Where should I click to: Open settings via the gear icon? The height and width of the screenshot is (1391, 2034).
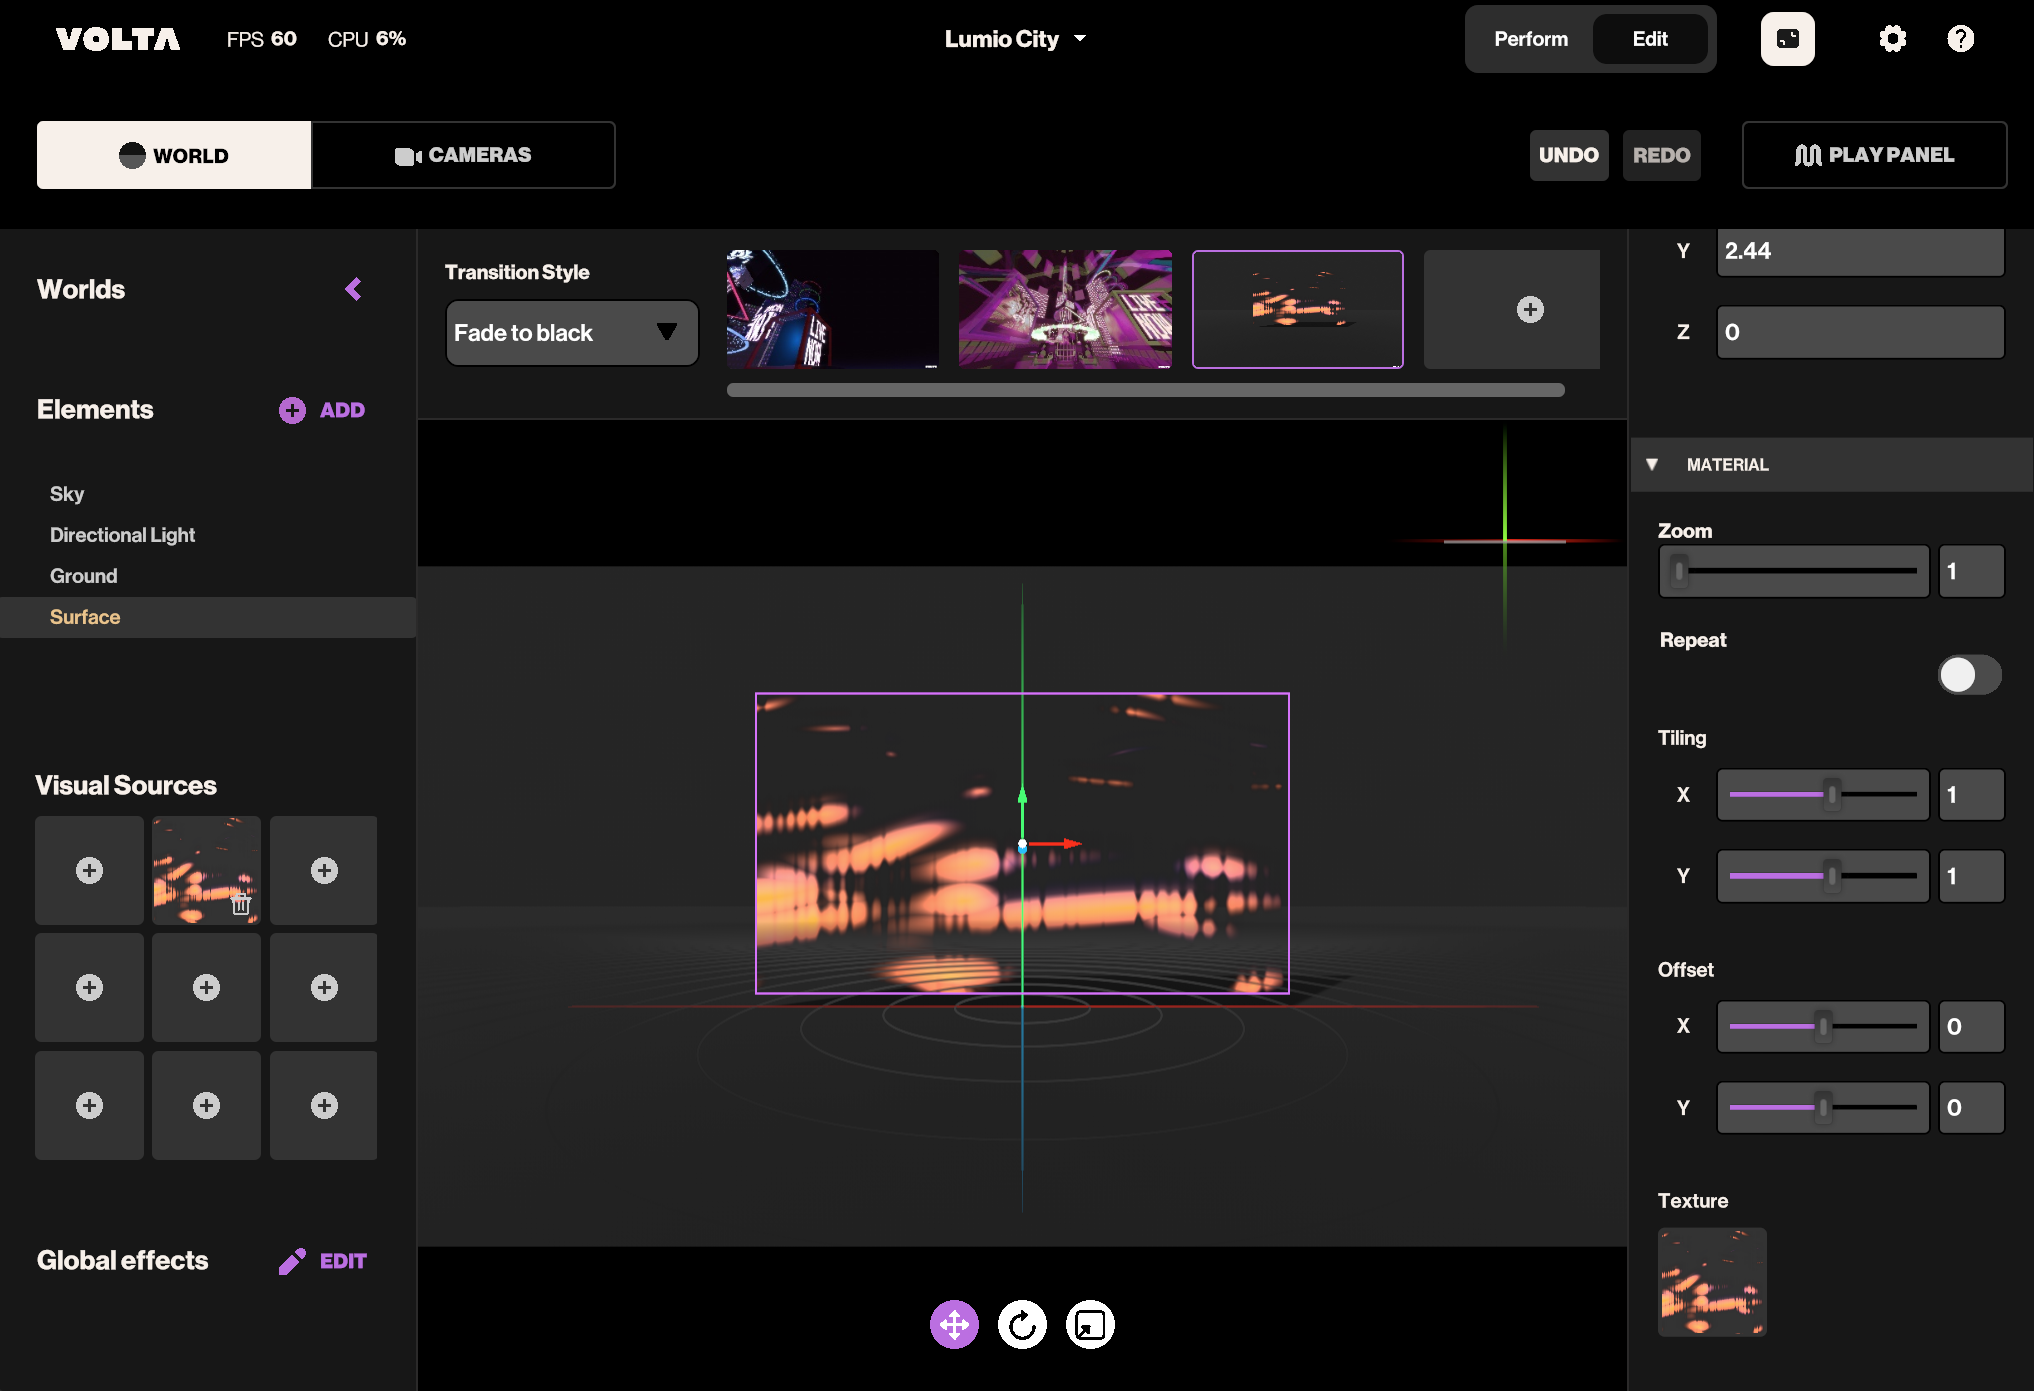pyautogui.click(x=1892, y=39)
